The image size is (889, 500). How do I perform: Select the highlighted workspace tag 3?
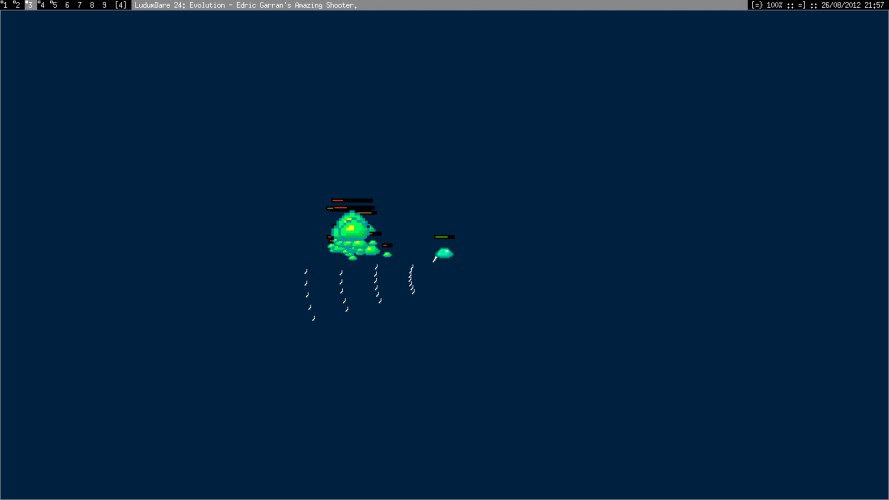(x=29, y=5)
